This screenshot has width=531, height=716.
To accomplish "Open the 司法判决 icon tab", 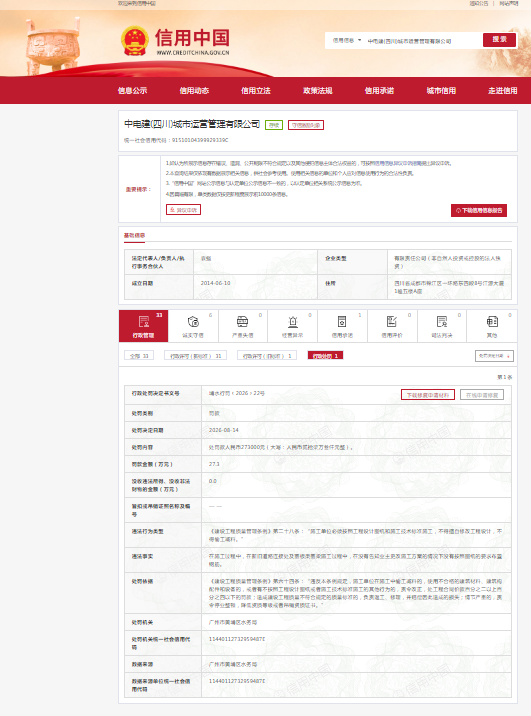I will (442, 326).
